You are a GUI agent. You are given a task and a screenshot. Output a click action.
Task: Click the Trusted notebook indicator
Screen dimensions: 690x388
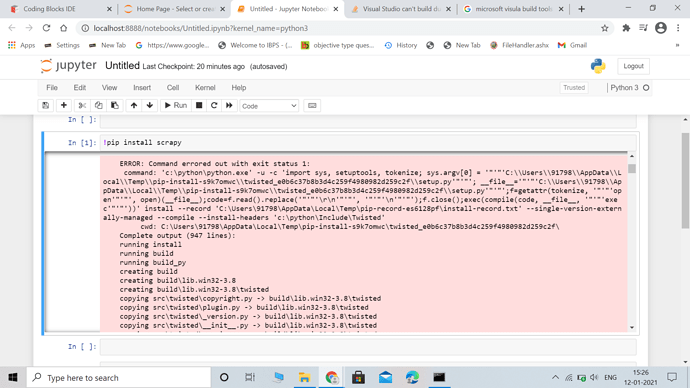pyautogui.click(x=574, y=88)
